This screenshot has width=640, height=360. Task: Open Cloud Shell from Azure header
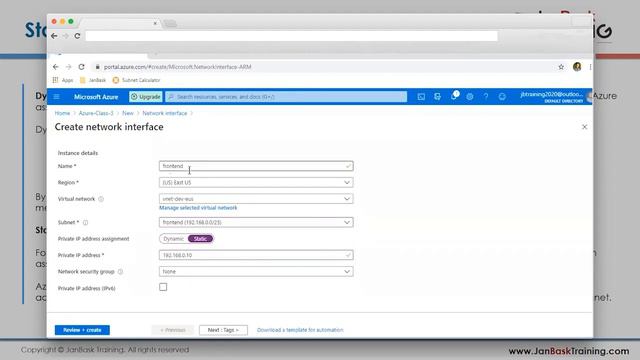(x=421, y=97)
